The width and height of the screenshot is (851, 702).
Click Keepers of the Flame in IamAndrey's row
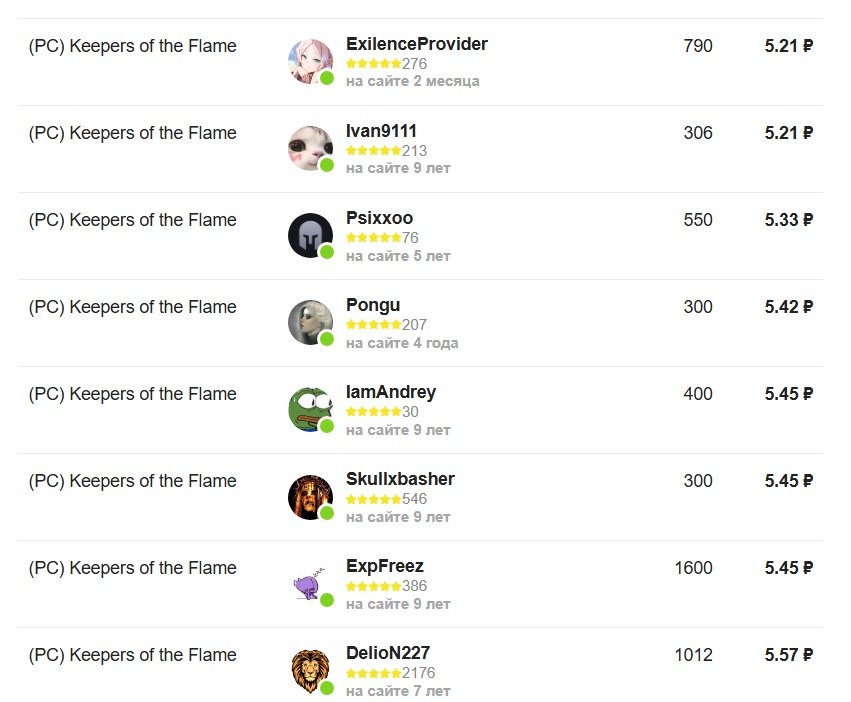click(132, 394)
